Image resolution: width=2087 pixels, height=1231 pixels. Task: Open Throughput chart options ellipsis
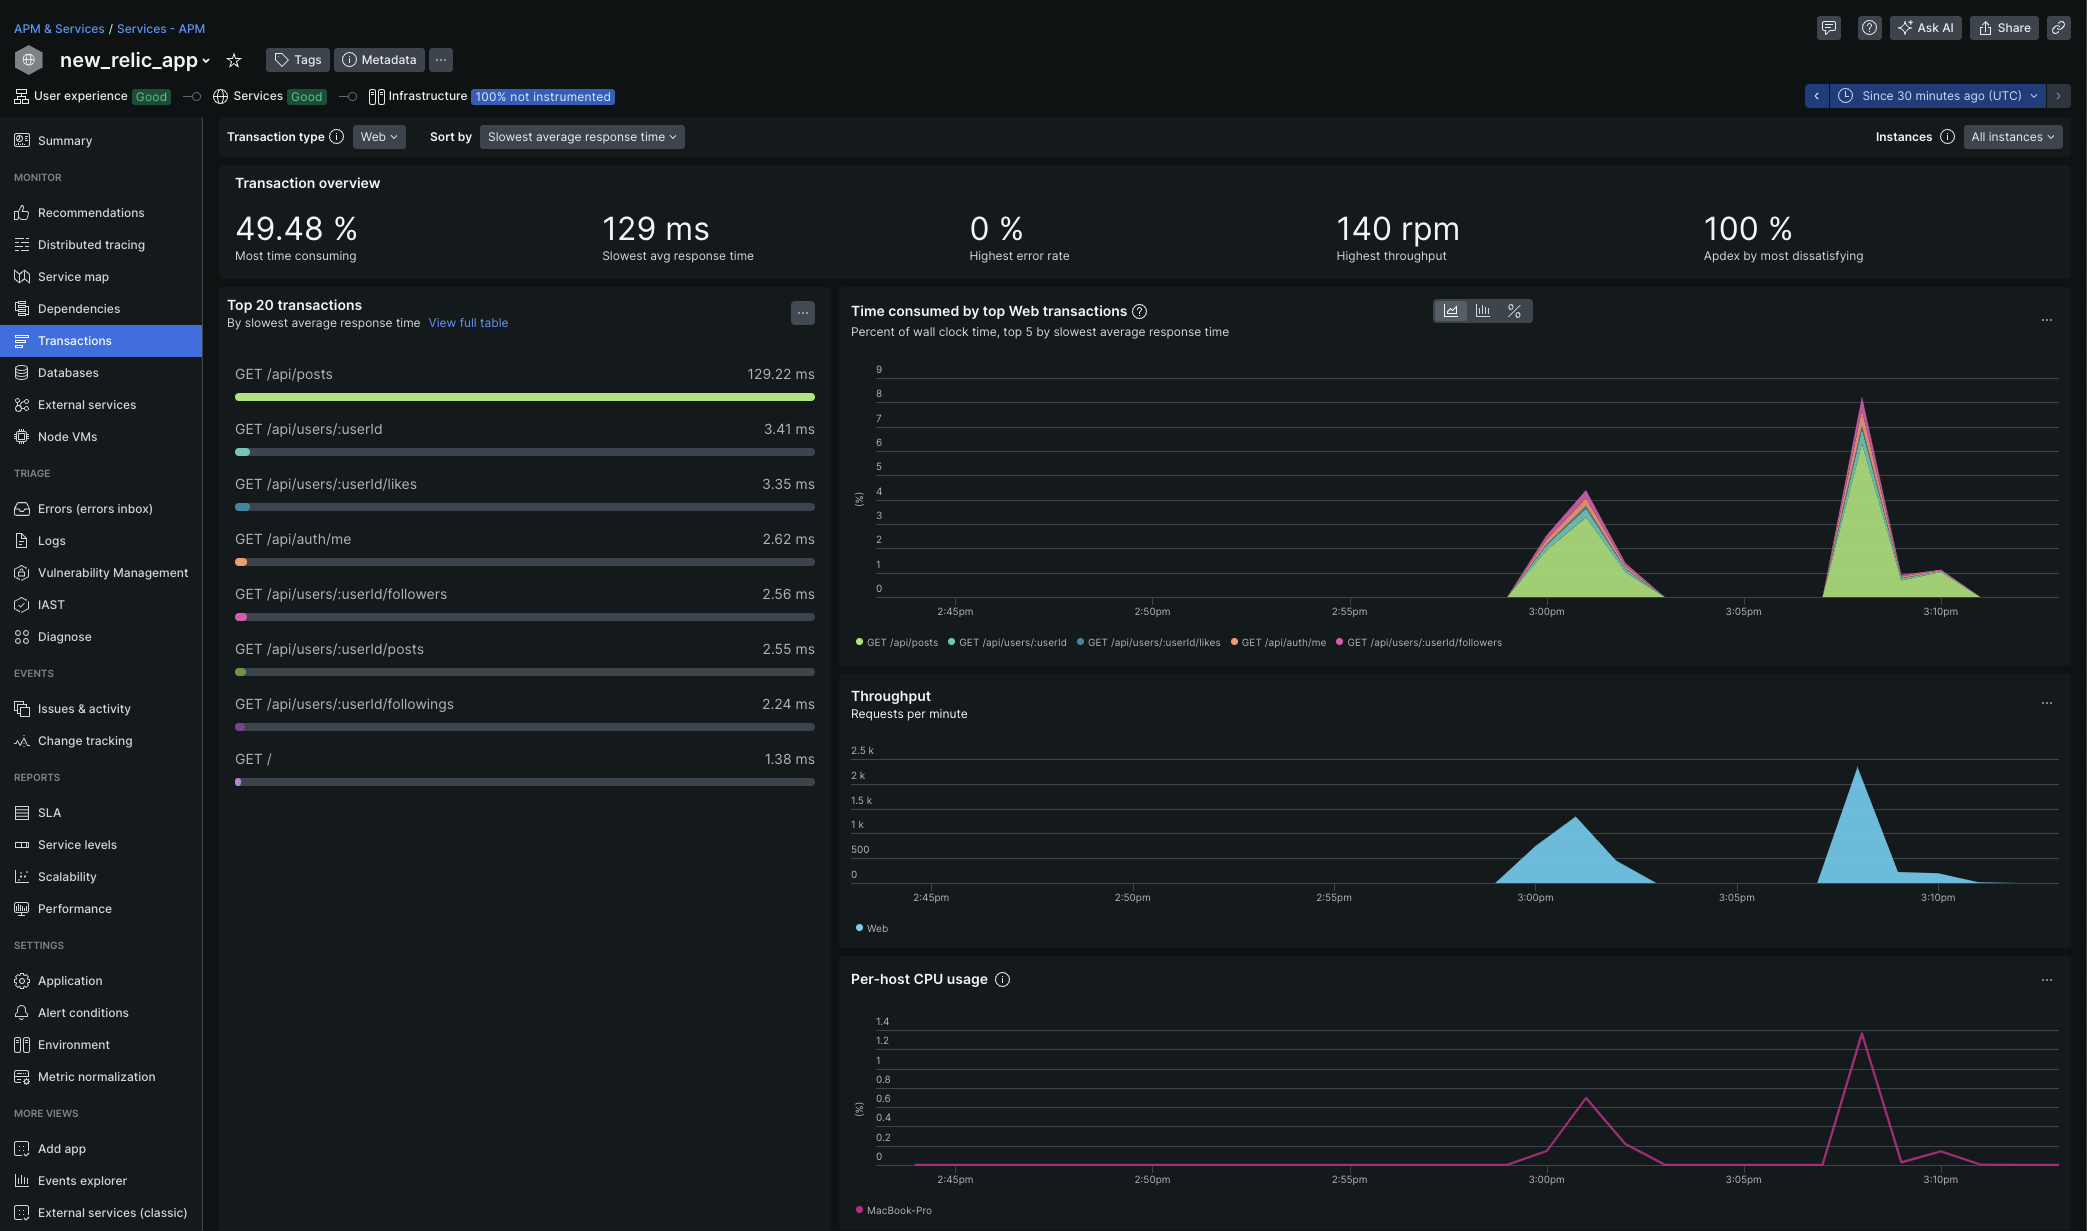click(x=2046, y=703)
